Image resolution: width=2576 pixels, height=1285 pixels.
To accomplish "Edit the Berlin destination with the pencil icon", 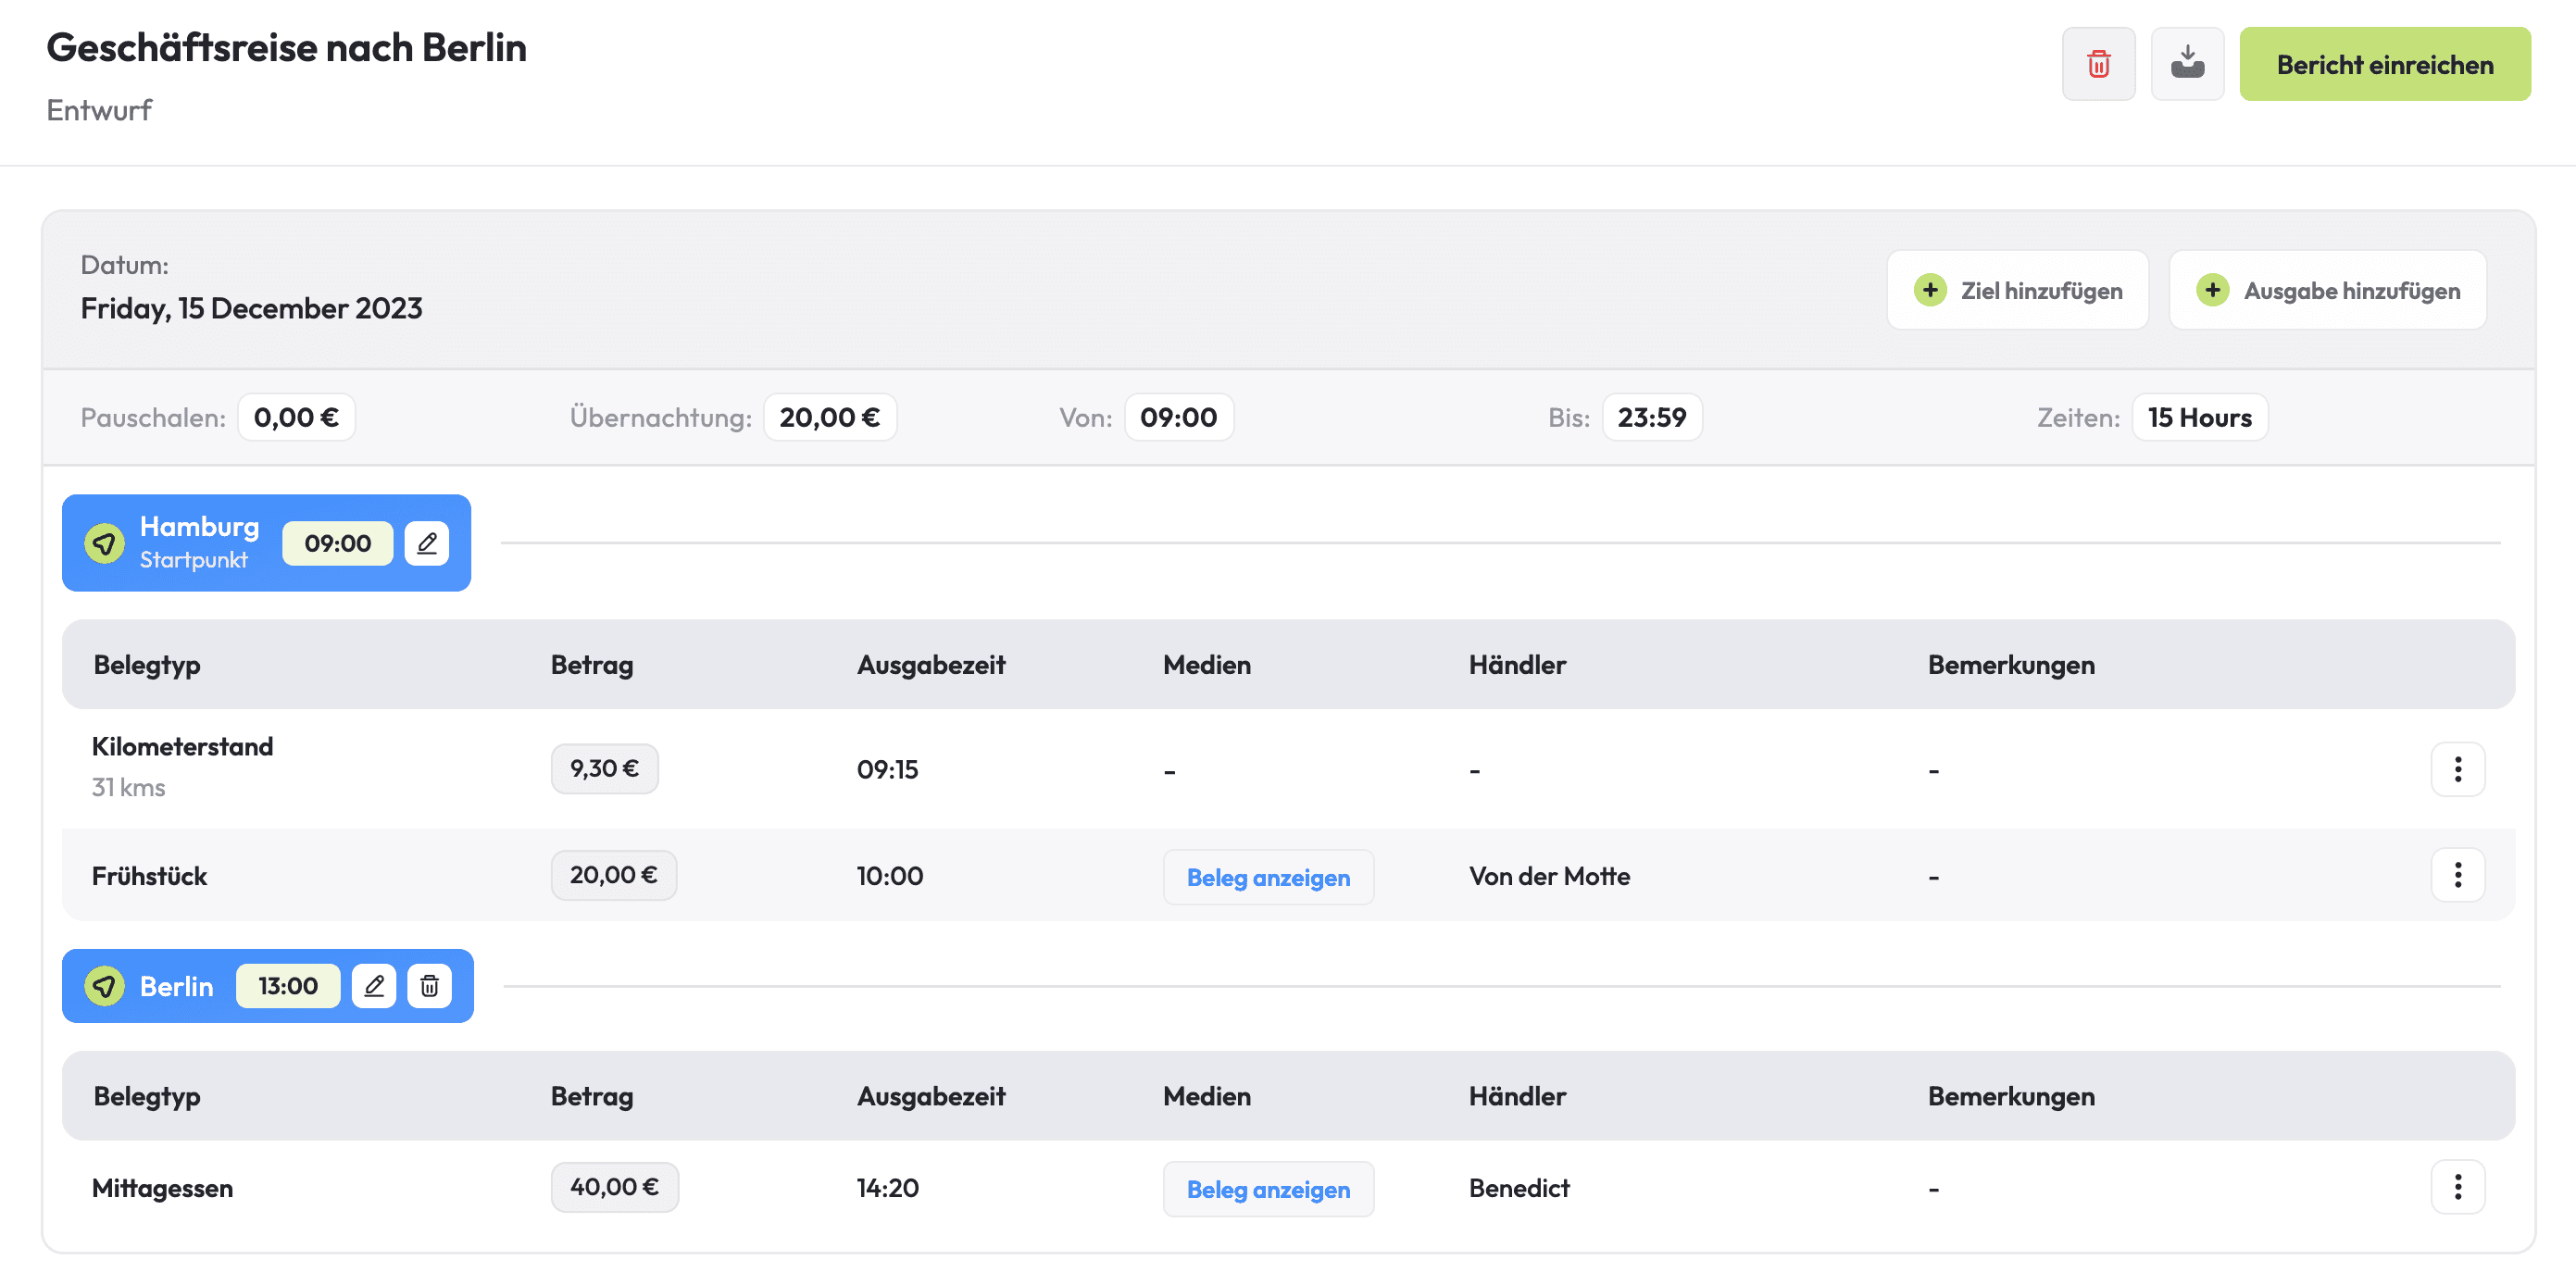I will (374, 986).
